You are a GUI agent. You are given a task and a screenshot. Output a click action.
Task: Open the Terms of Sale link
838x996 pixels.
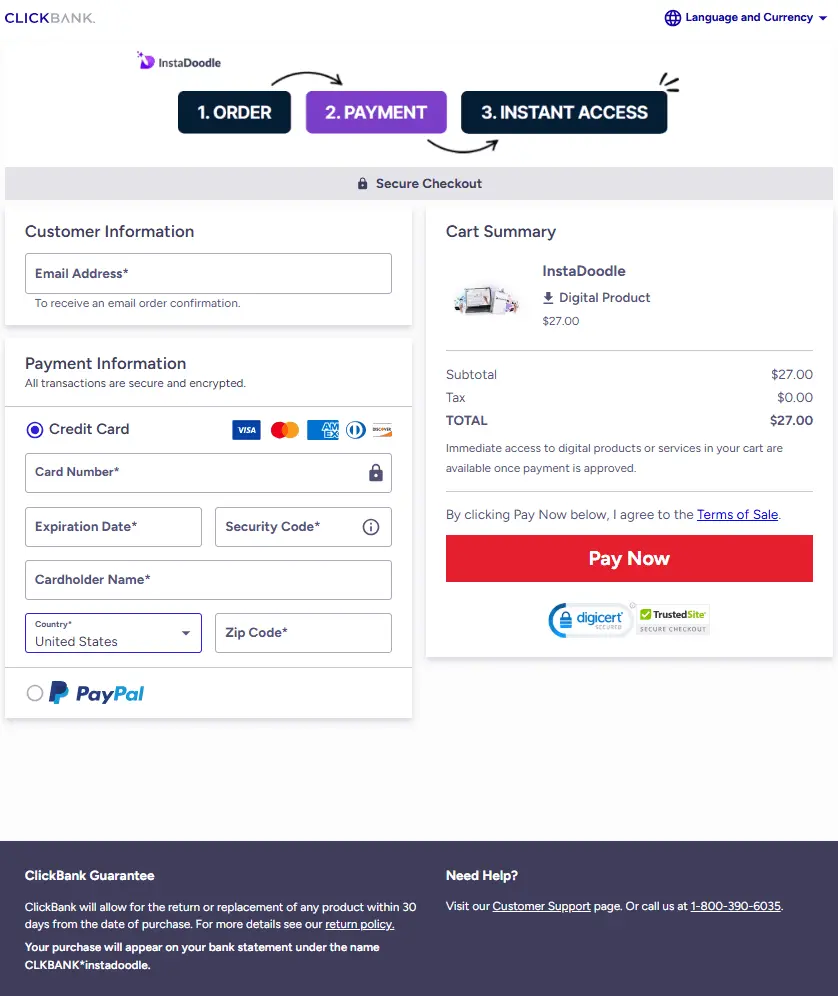tap(737, 514)
